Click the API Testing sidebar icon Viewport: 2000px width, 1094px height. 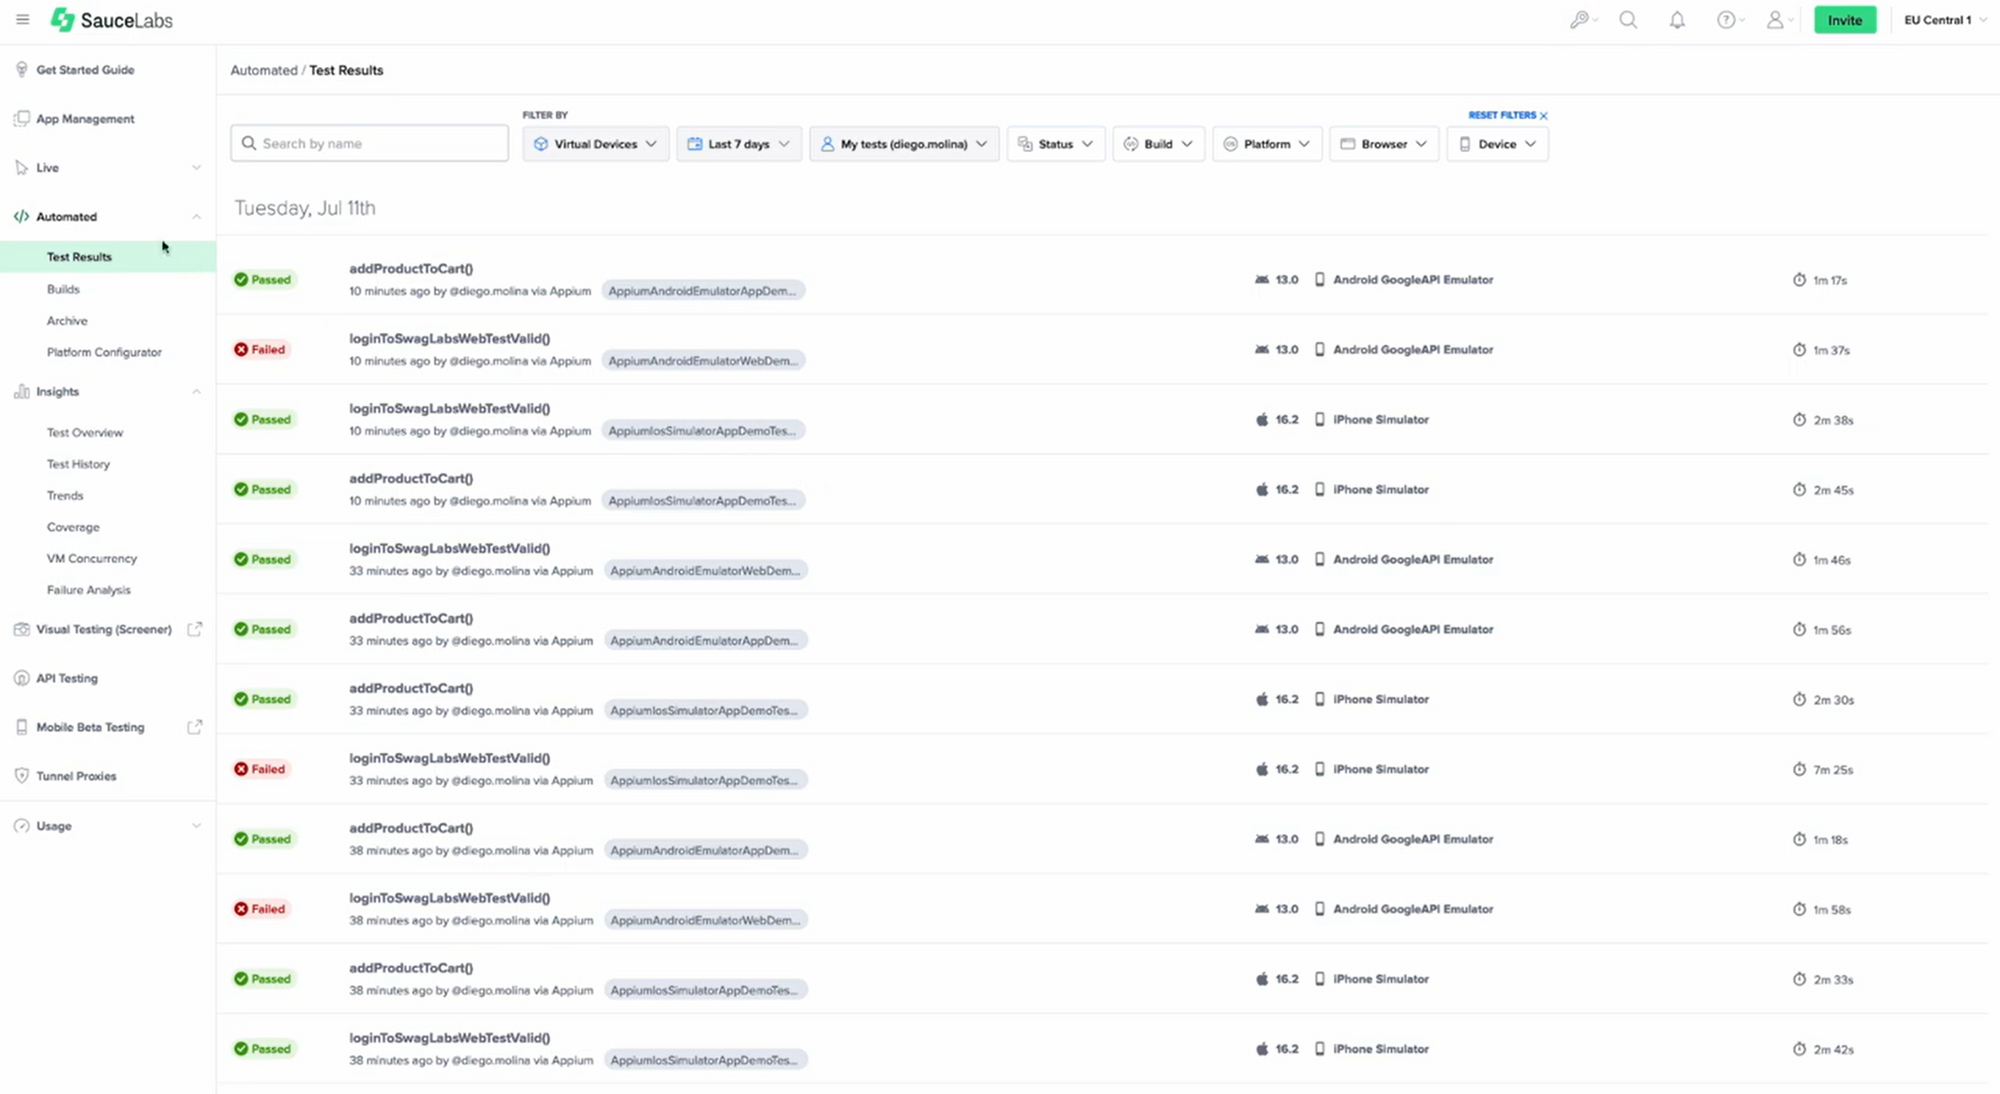21,678
